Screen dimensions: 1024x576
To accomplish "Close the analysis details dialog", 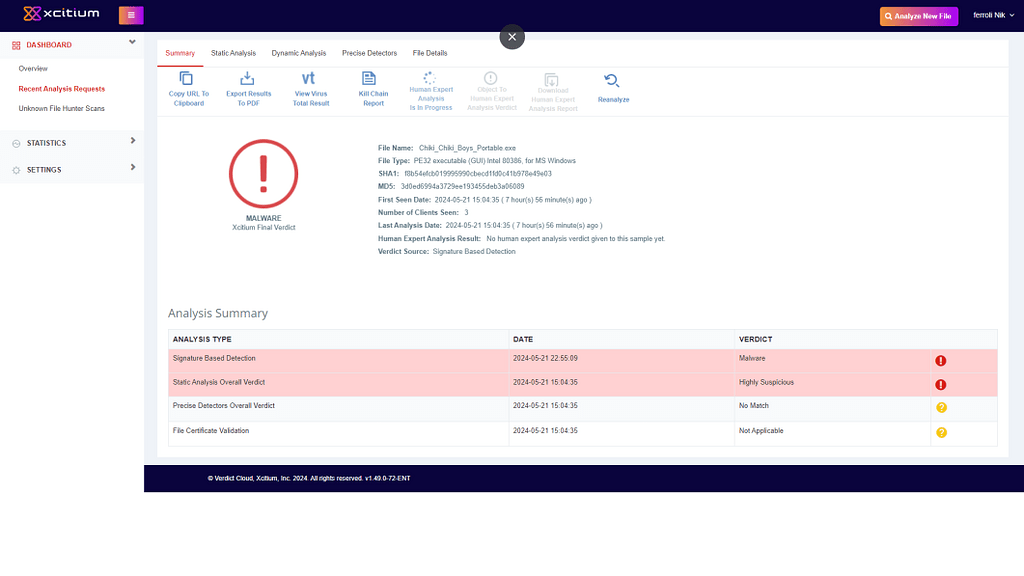I will (511, 37).
